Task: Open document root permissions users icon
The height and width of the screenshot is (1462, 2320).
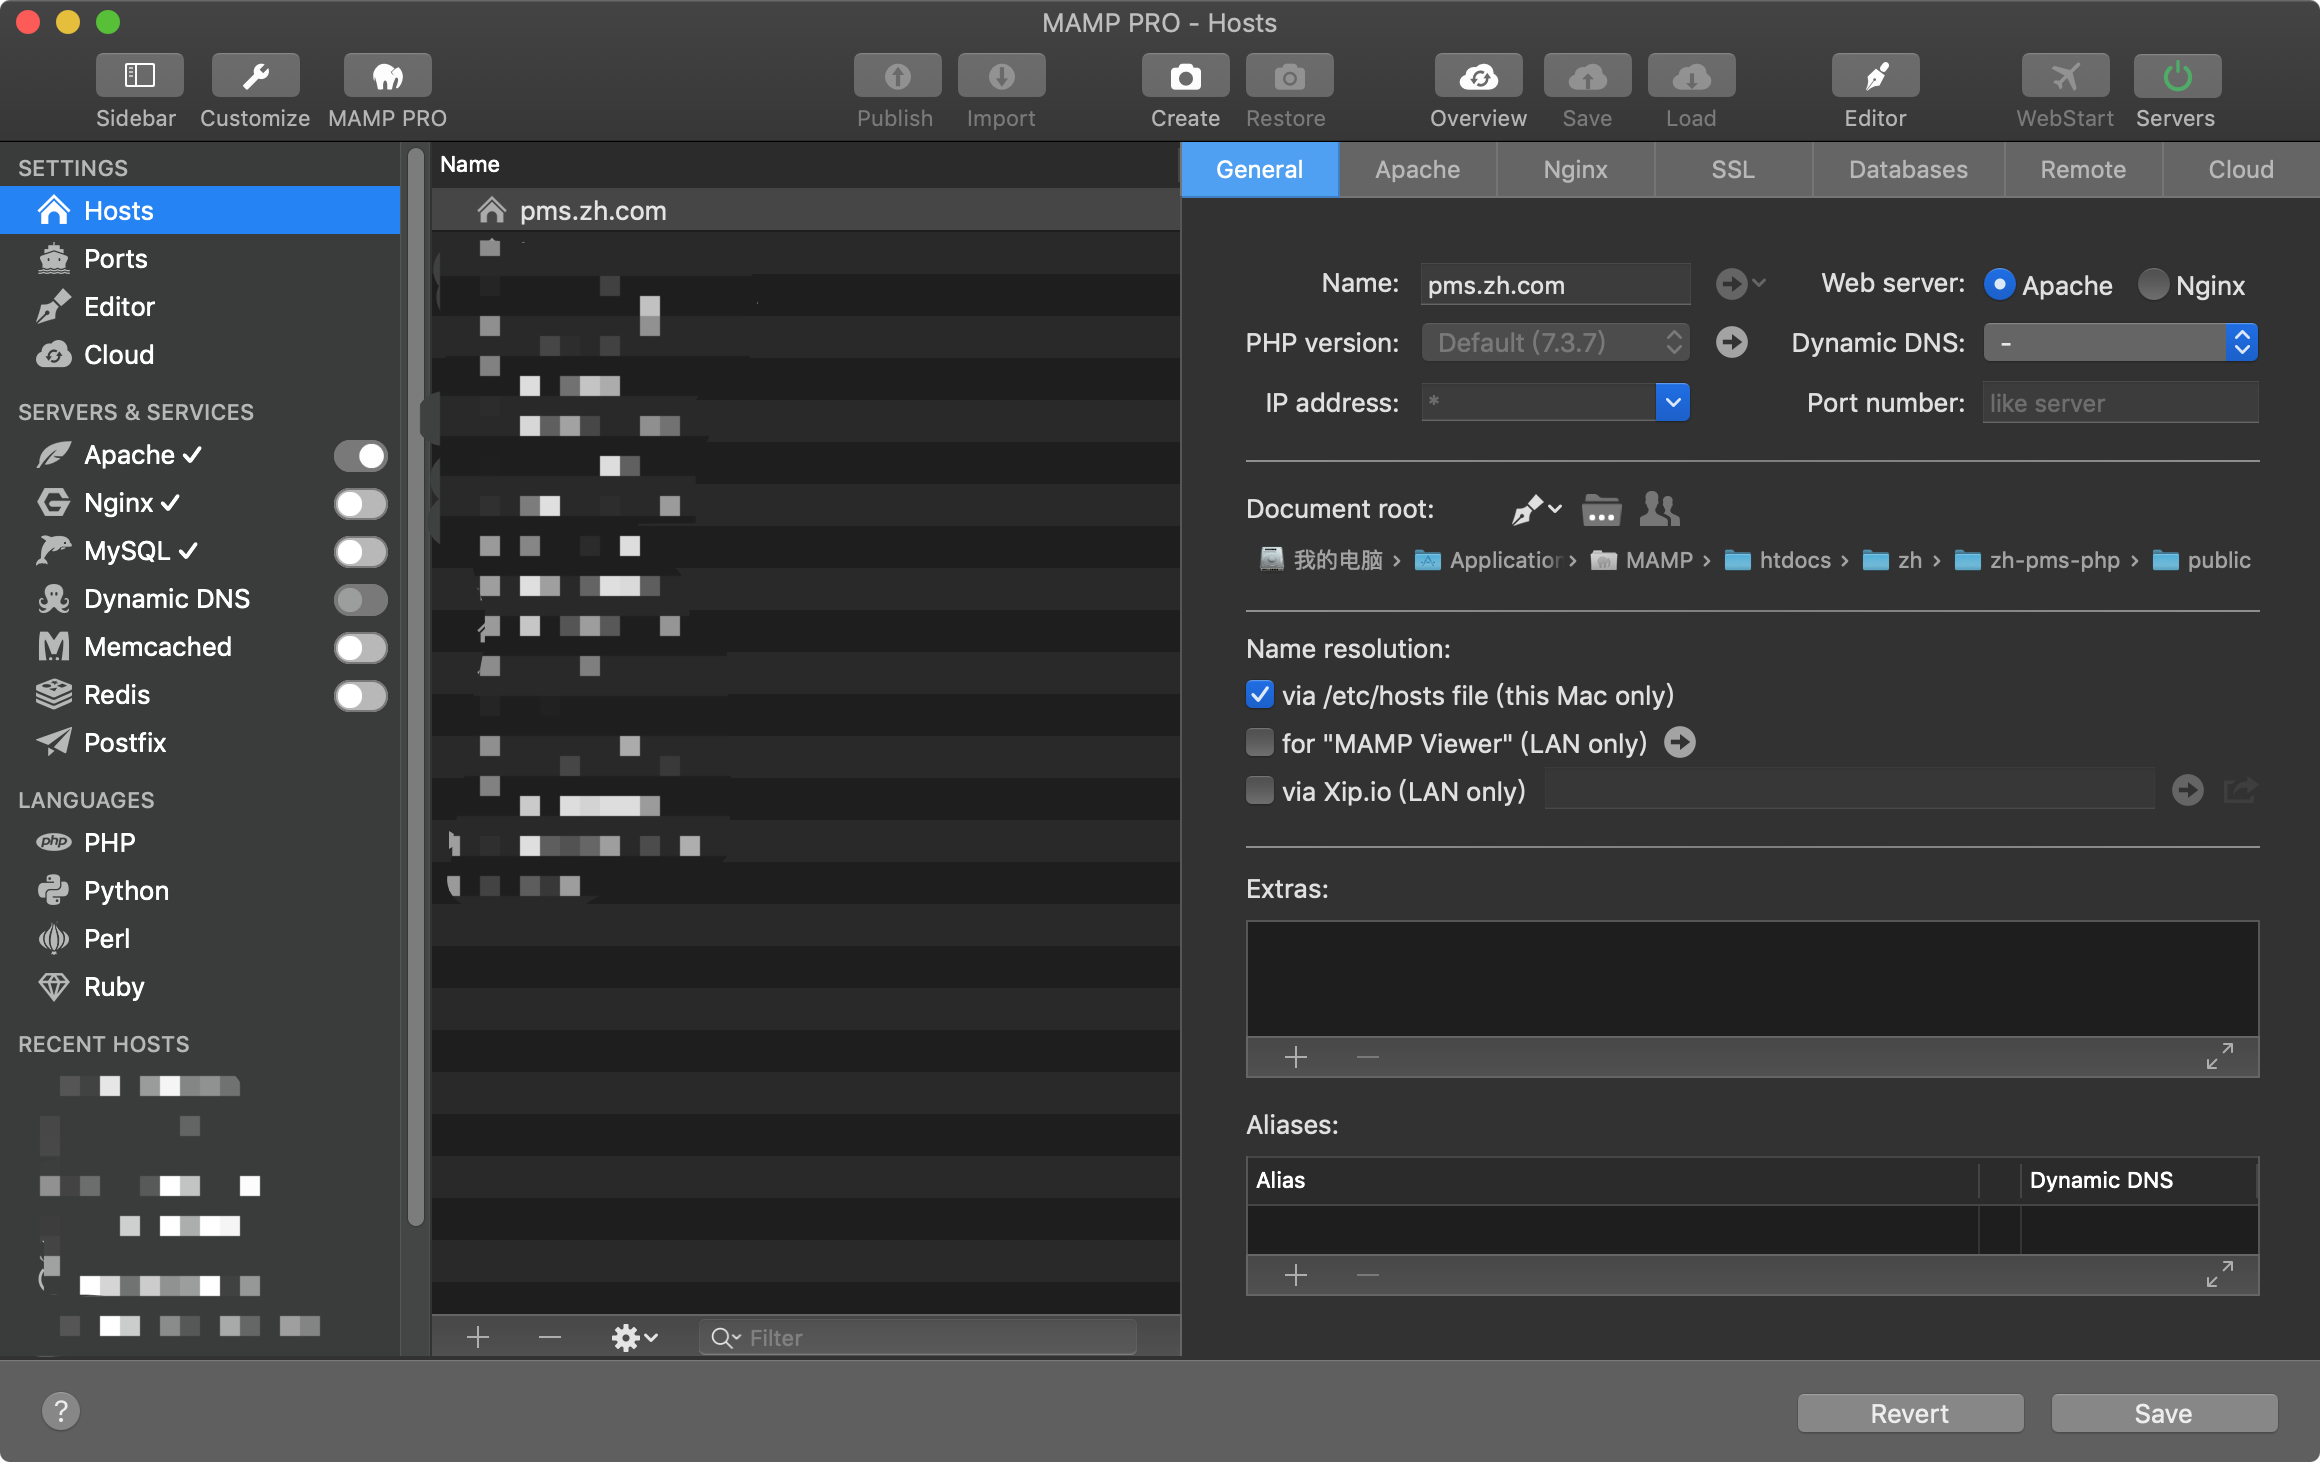Action: [x=1659, y=510]
